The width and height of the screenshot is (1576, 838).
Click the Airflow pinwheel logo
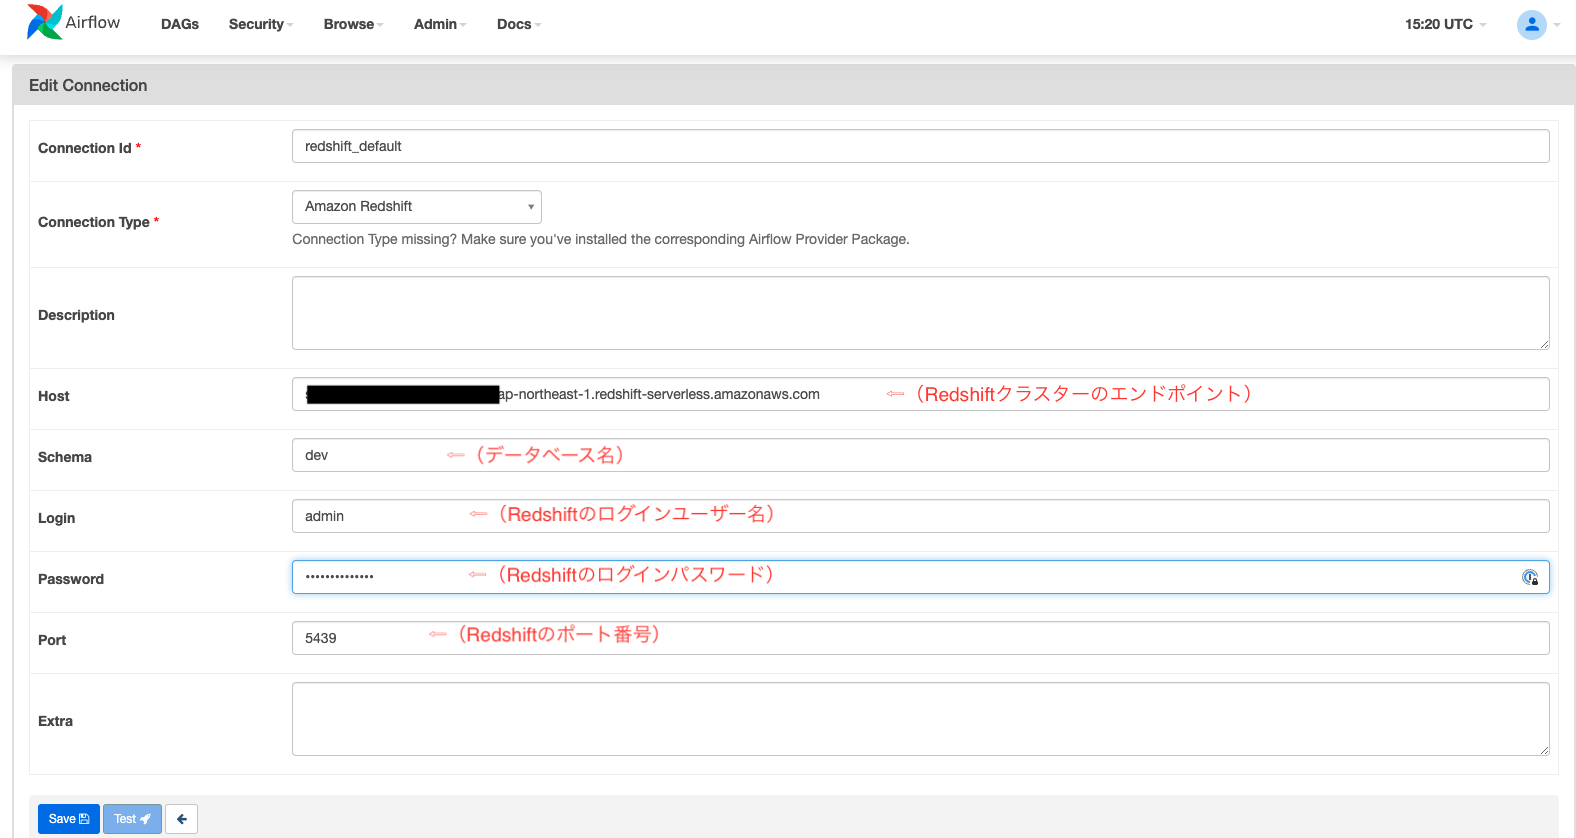click(x=44, y=22)
